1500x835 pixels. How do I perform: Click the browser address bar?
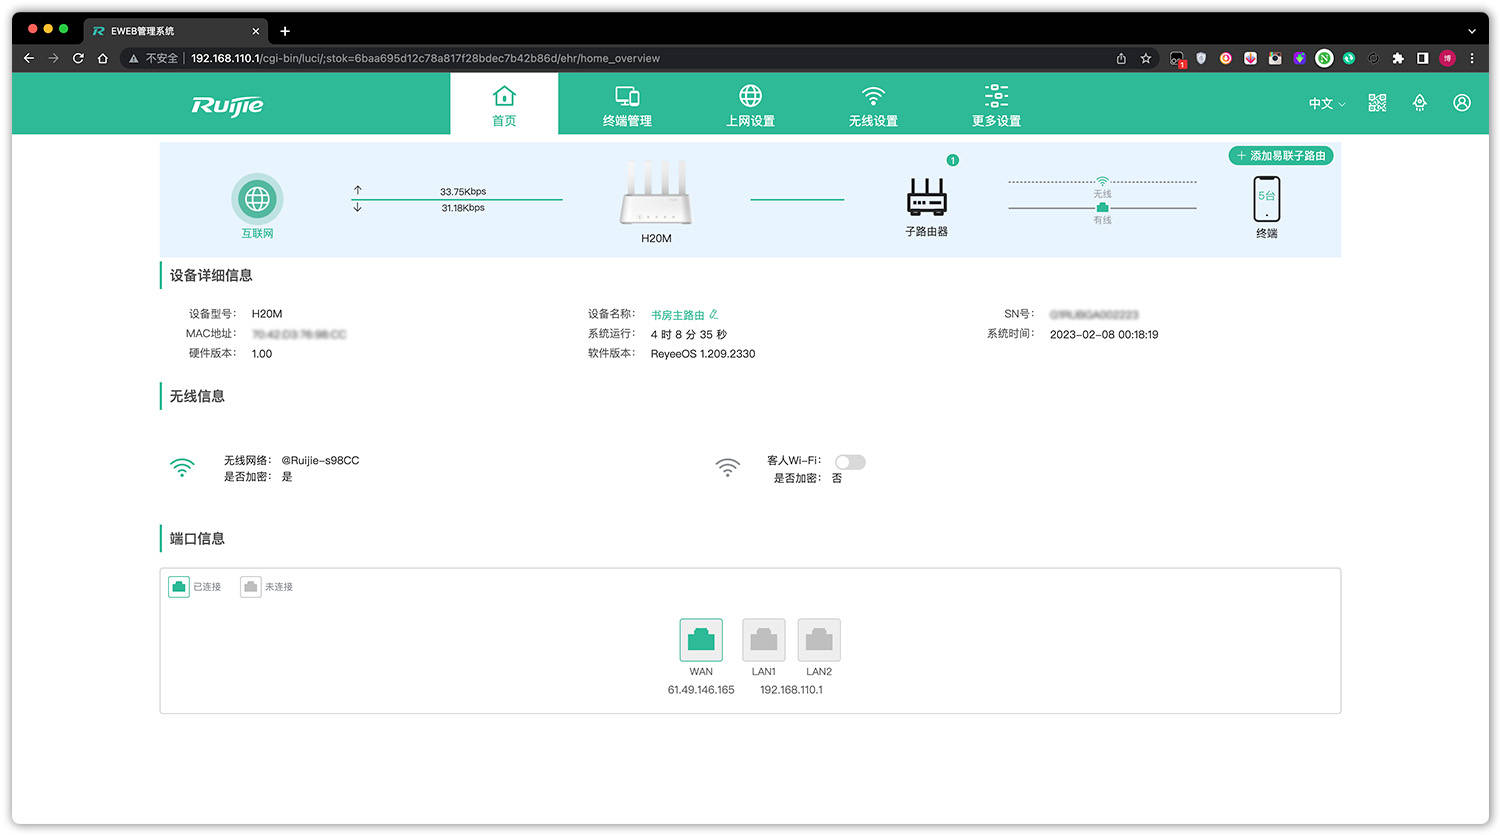click(640, 58)
